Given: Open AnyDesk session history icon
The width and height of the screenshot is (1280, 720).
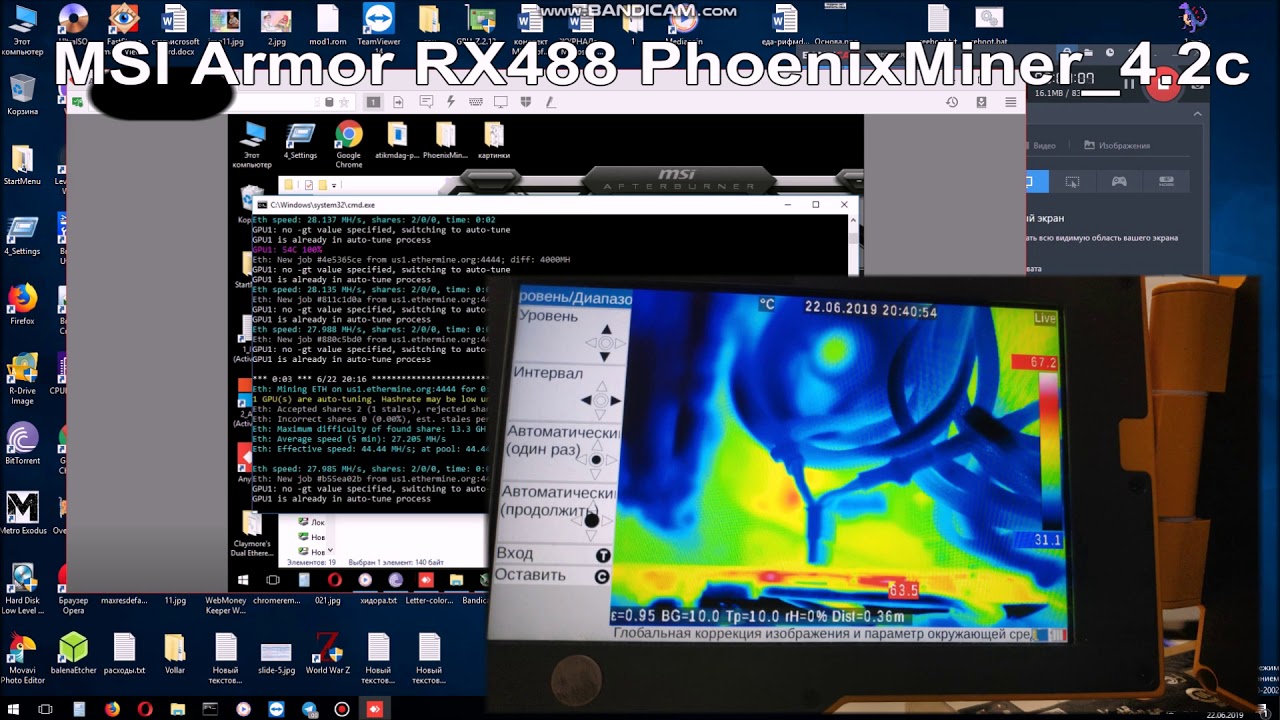Looking at the screenshot, I should (952, 102).
